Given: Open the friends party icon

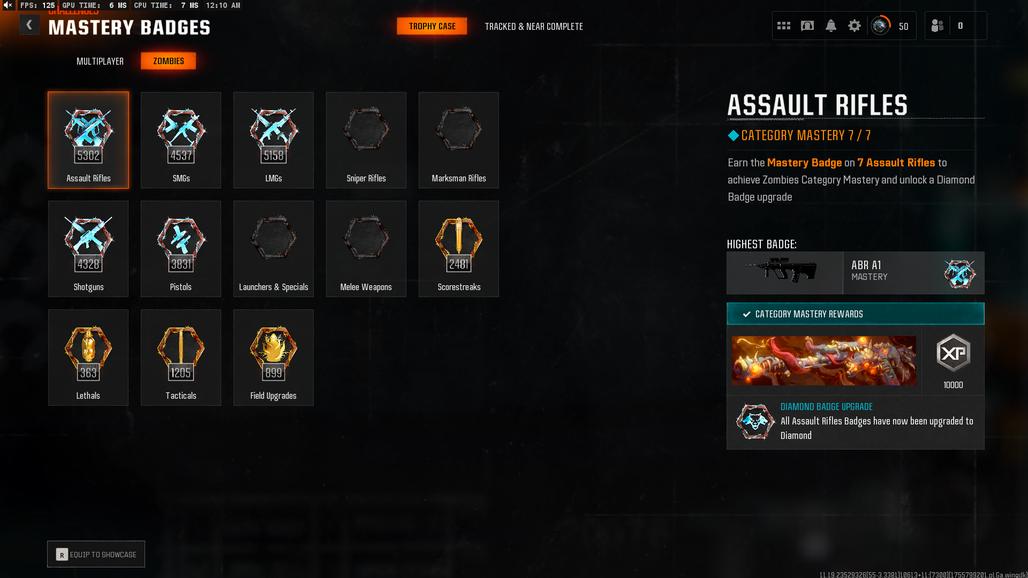Looking at the screenshot, I should [938, 26].
